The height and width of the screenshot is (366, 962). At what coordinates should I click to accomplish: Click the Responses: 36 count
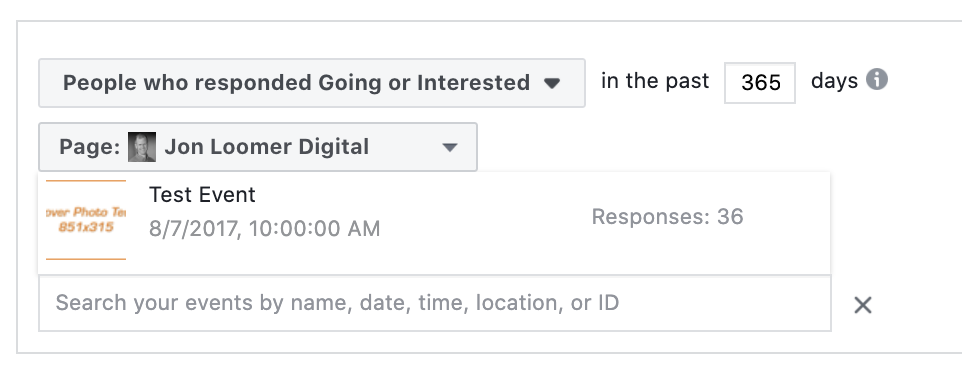tap(668, 216)
